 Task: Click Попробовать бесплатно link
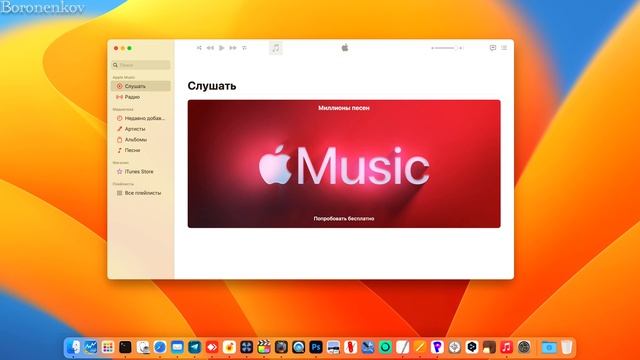[344, 219]
